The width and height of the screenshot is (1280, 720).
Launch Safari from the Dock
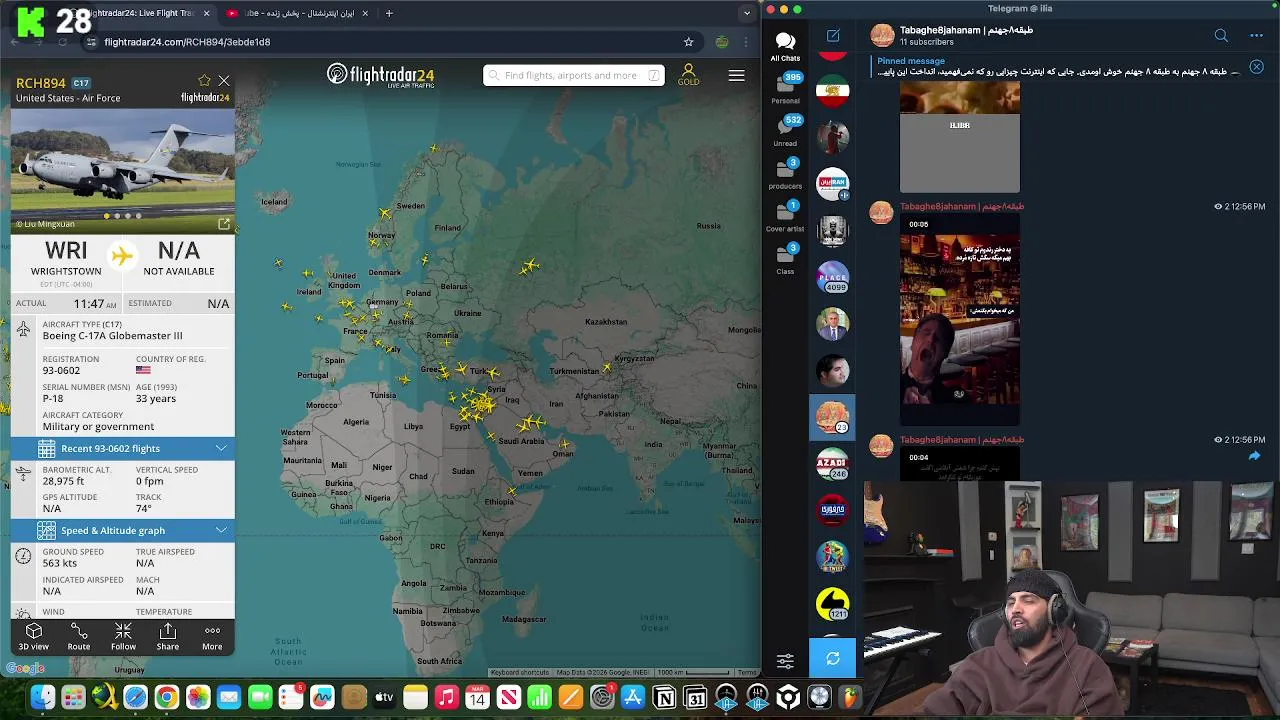point(135,698)
